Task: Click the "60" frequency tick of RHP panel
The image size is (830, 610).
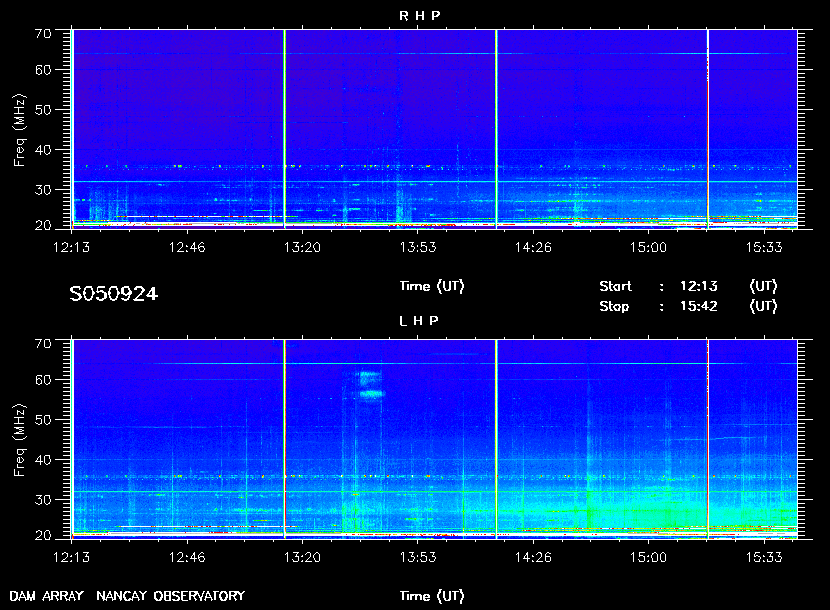Action: (x=43, y=70)
